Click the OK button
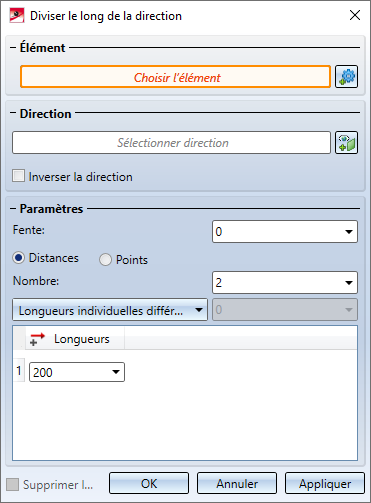This screenshot has width=371, height=503. [149, 483]
